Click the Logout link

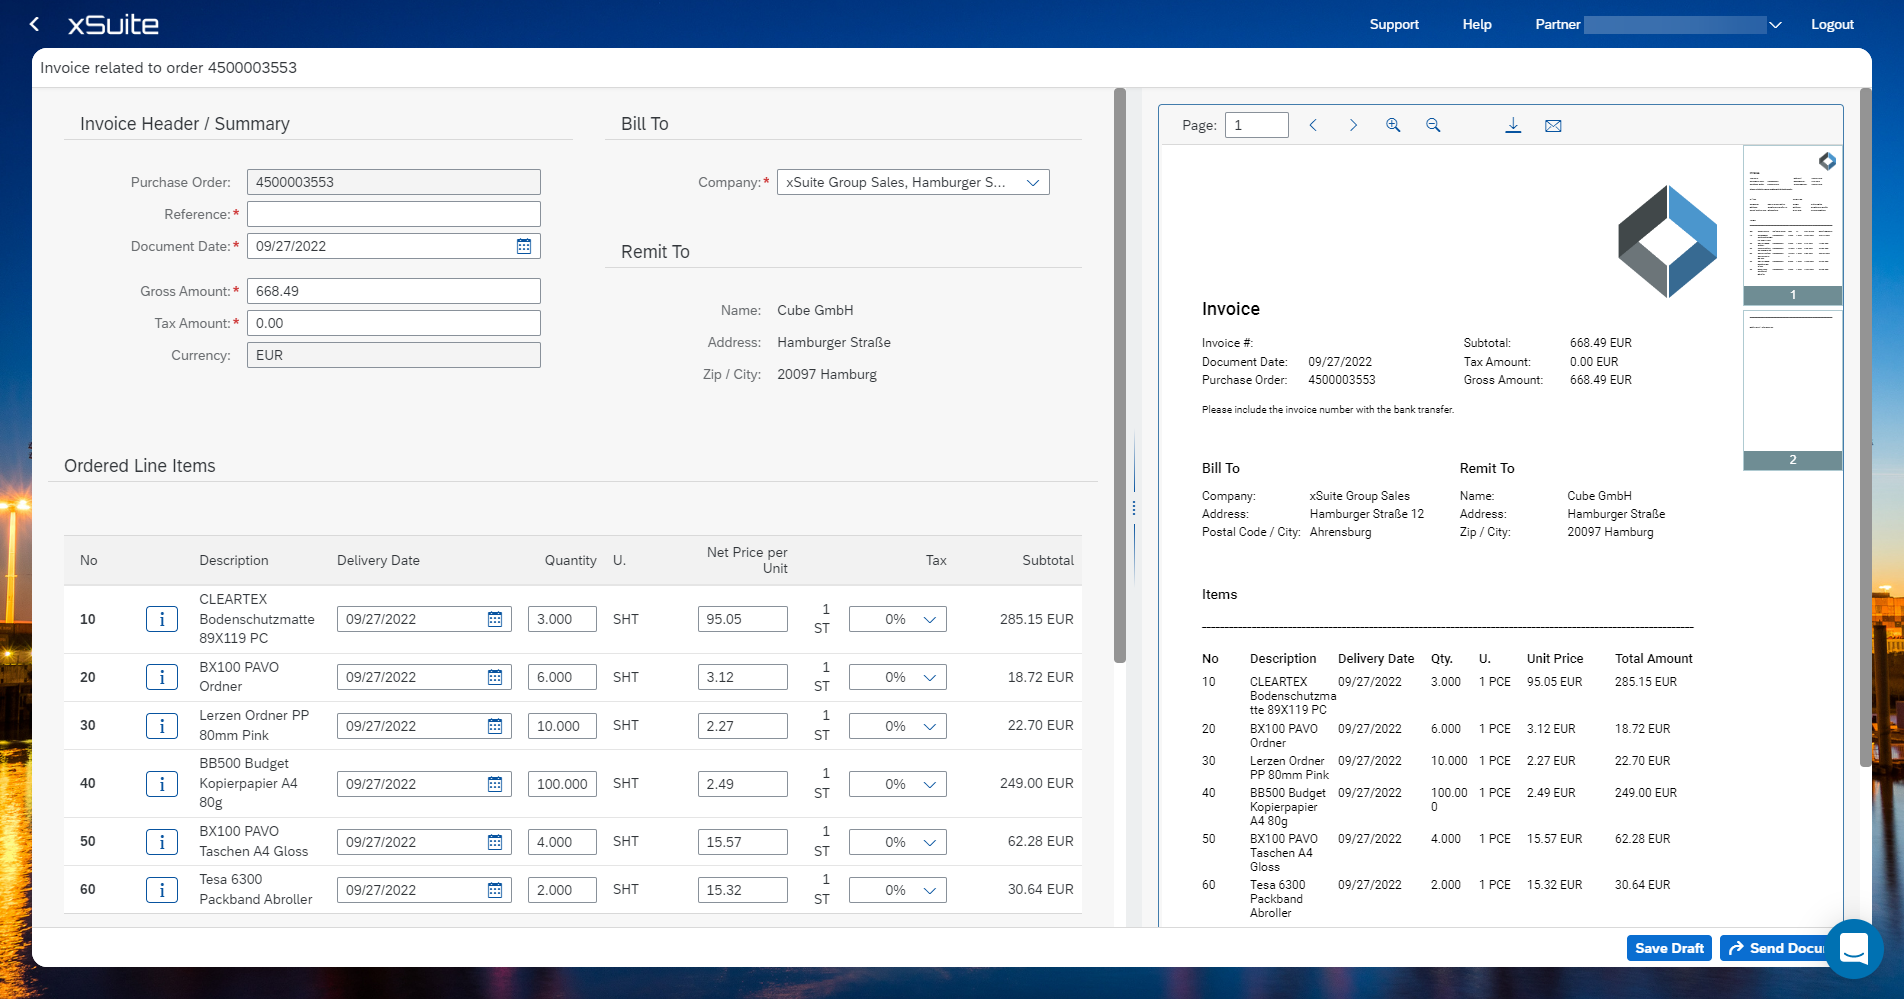1832,24
